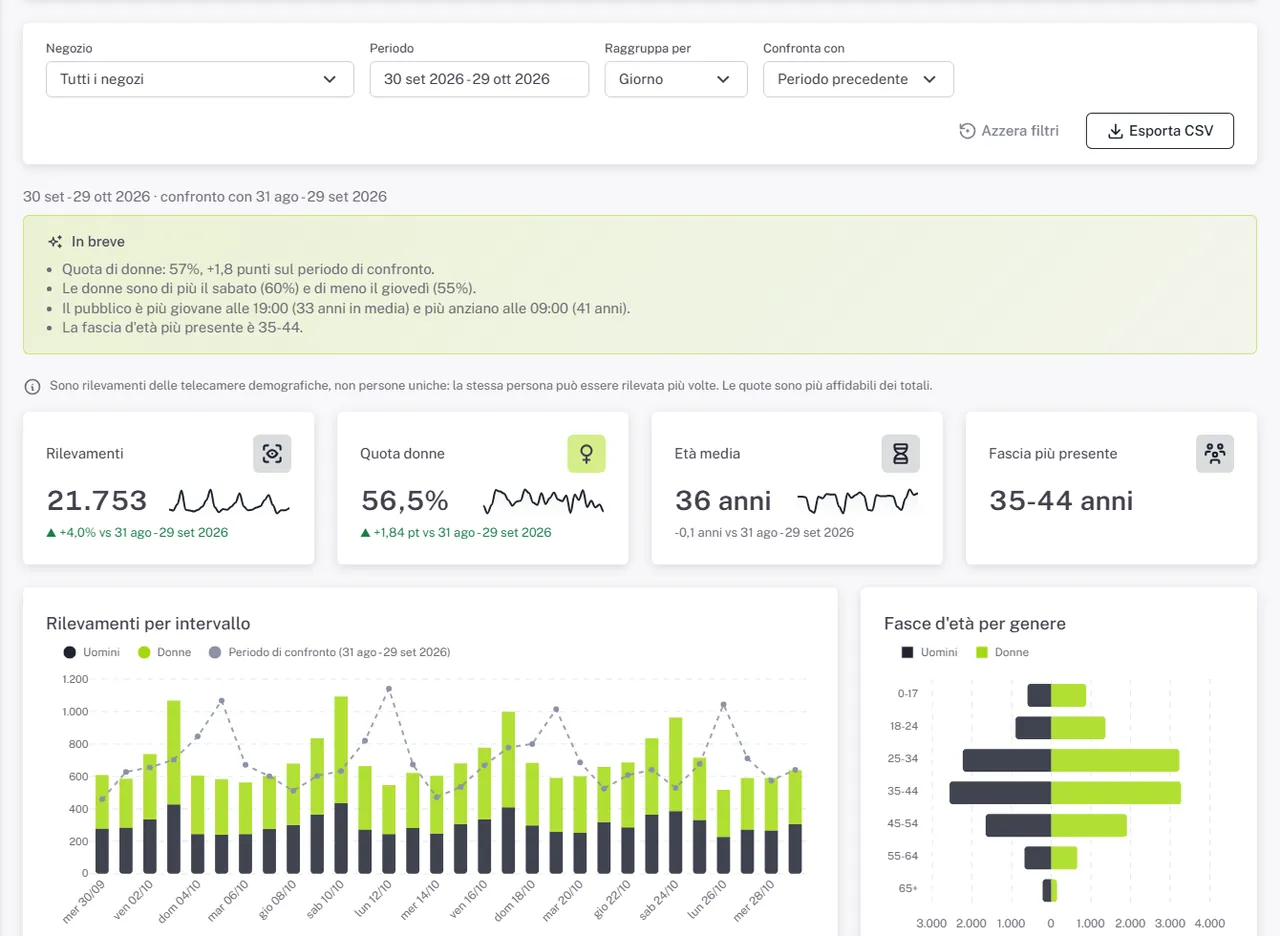Click the reset arrow icon by Azzera filtri

pyautogui.click(x=967, y=131)
